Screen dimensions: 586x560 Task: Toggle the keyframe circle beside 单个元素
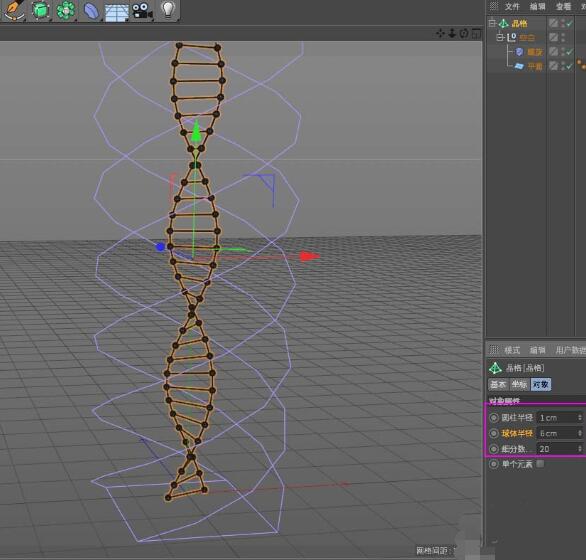[494, 464]
